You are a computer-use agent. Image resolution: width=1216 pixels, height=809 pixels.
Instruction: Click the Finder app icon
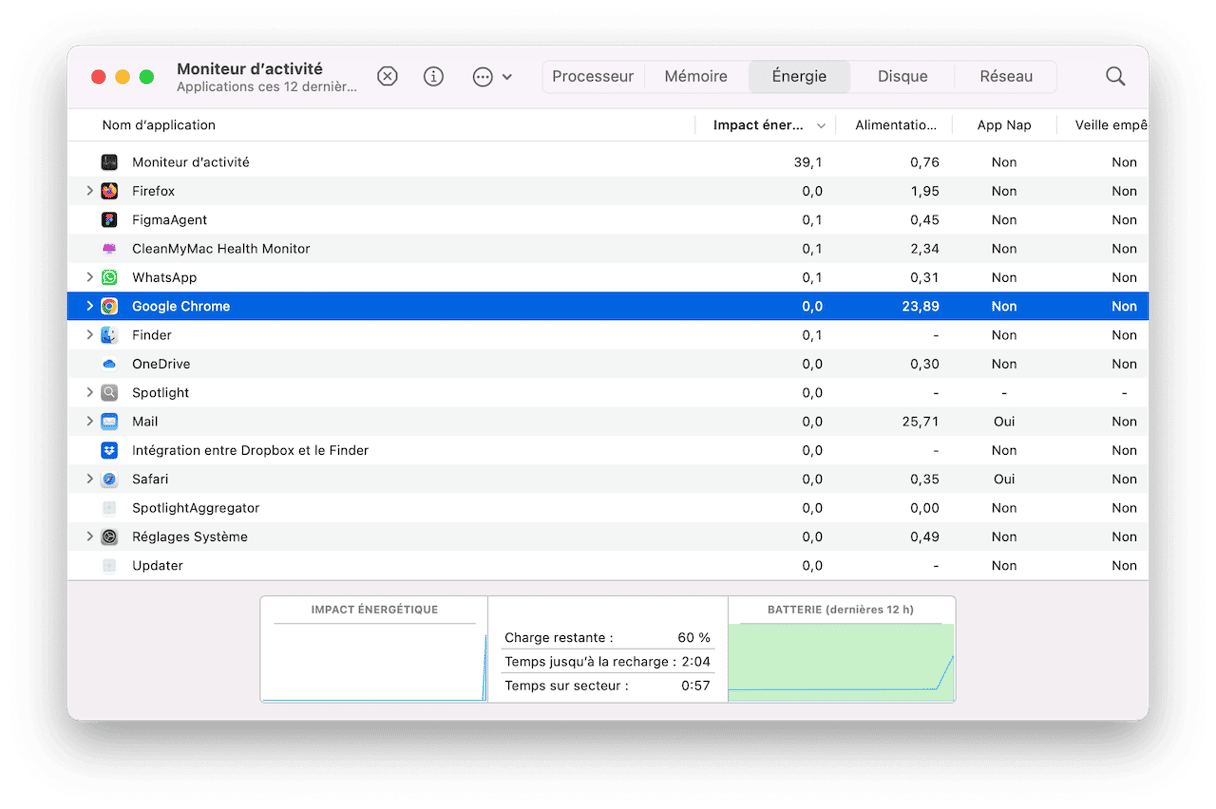pyautogui.click(x=110, y=336)
